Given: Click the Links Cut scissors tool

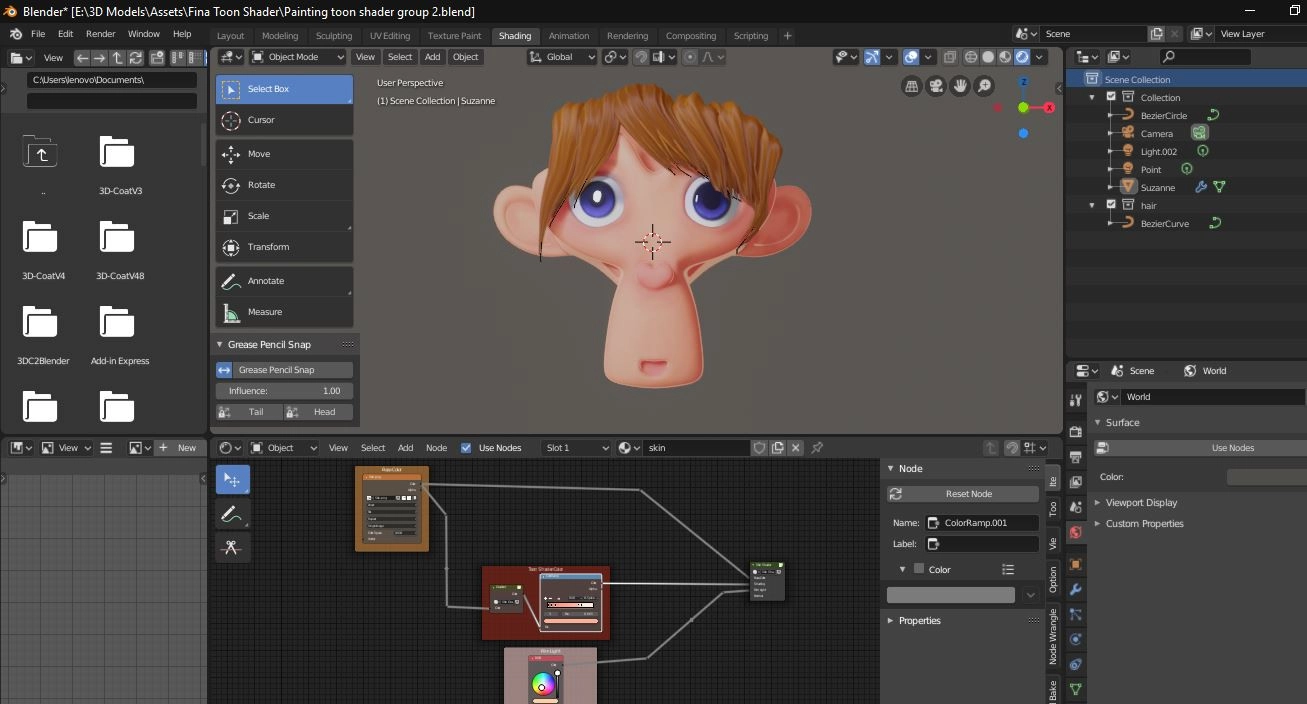Looking at the screenshot, I should point(232,547).
